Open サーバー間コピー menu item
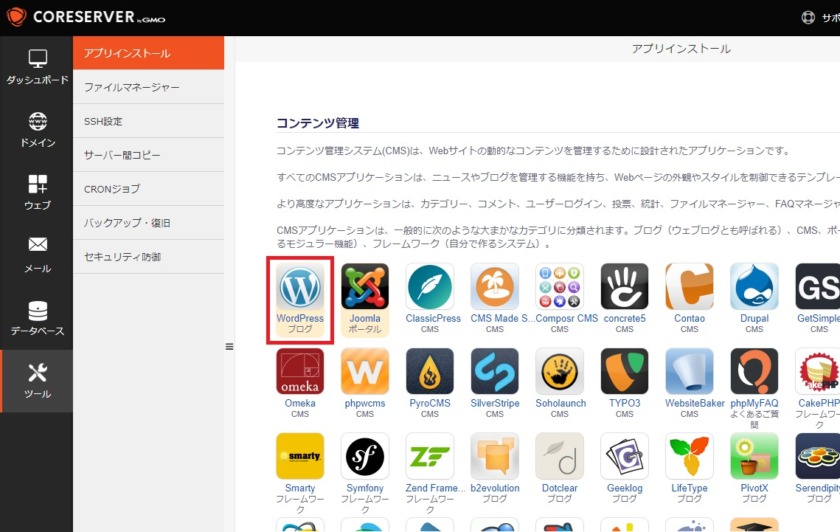 click(148, 155)
